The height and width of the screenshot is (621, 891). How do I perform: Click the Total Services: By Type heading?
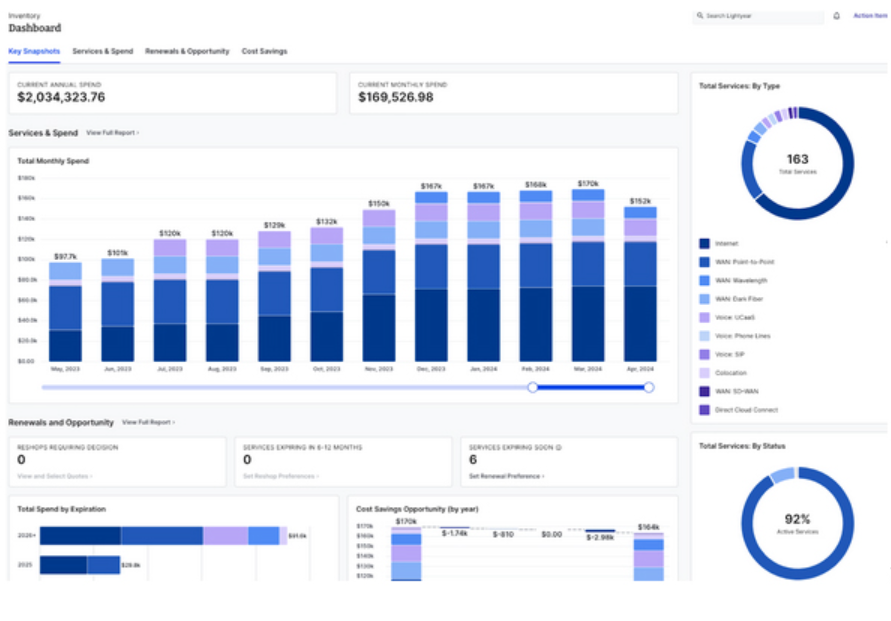tap(739, 86)
